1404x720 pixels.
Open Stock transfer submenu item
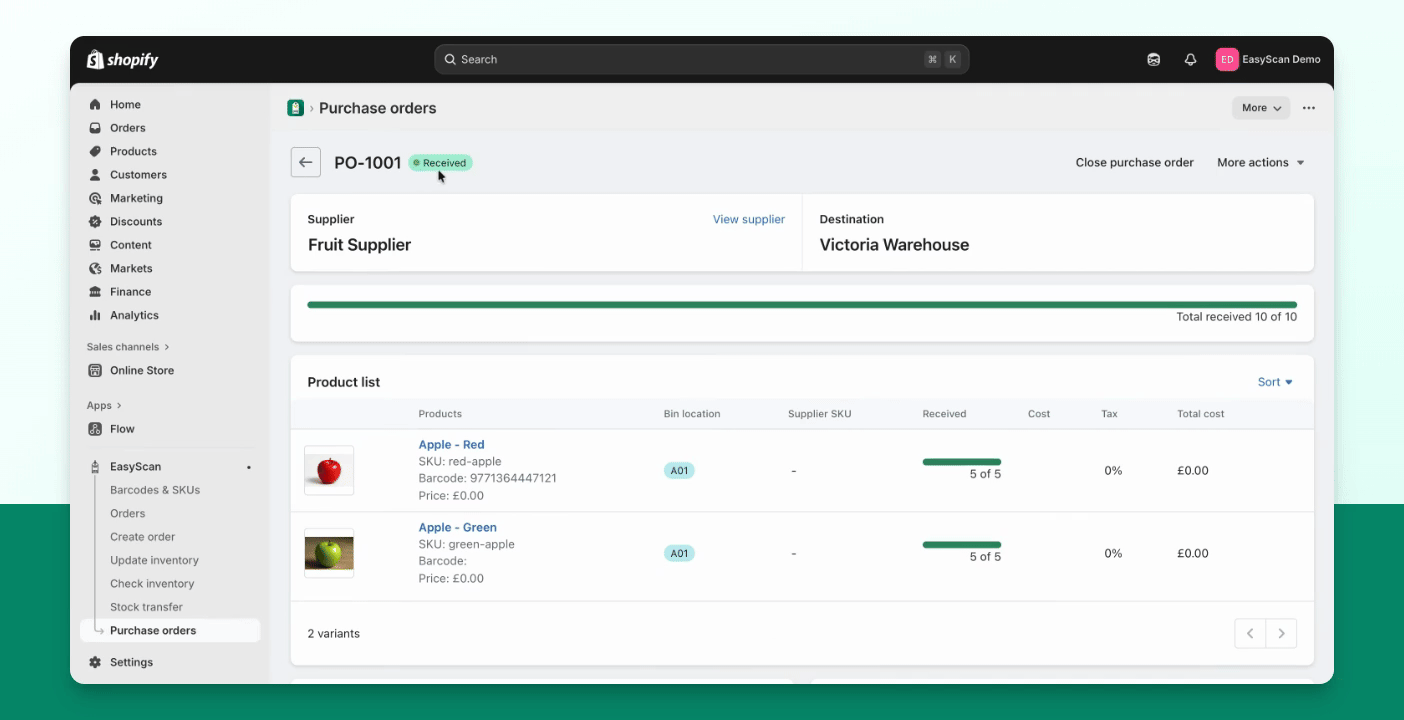coord(146,607)
